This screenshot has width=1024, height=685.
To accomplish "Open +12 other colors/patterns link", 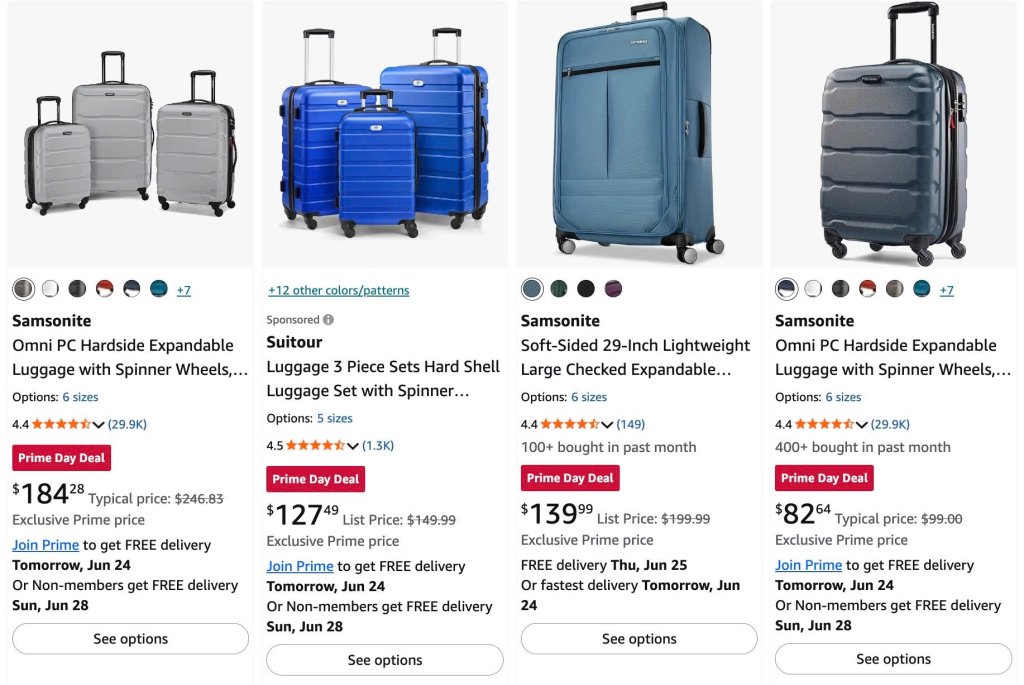I will pyautogui.click(x=338, y=291).
